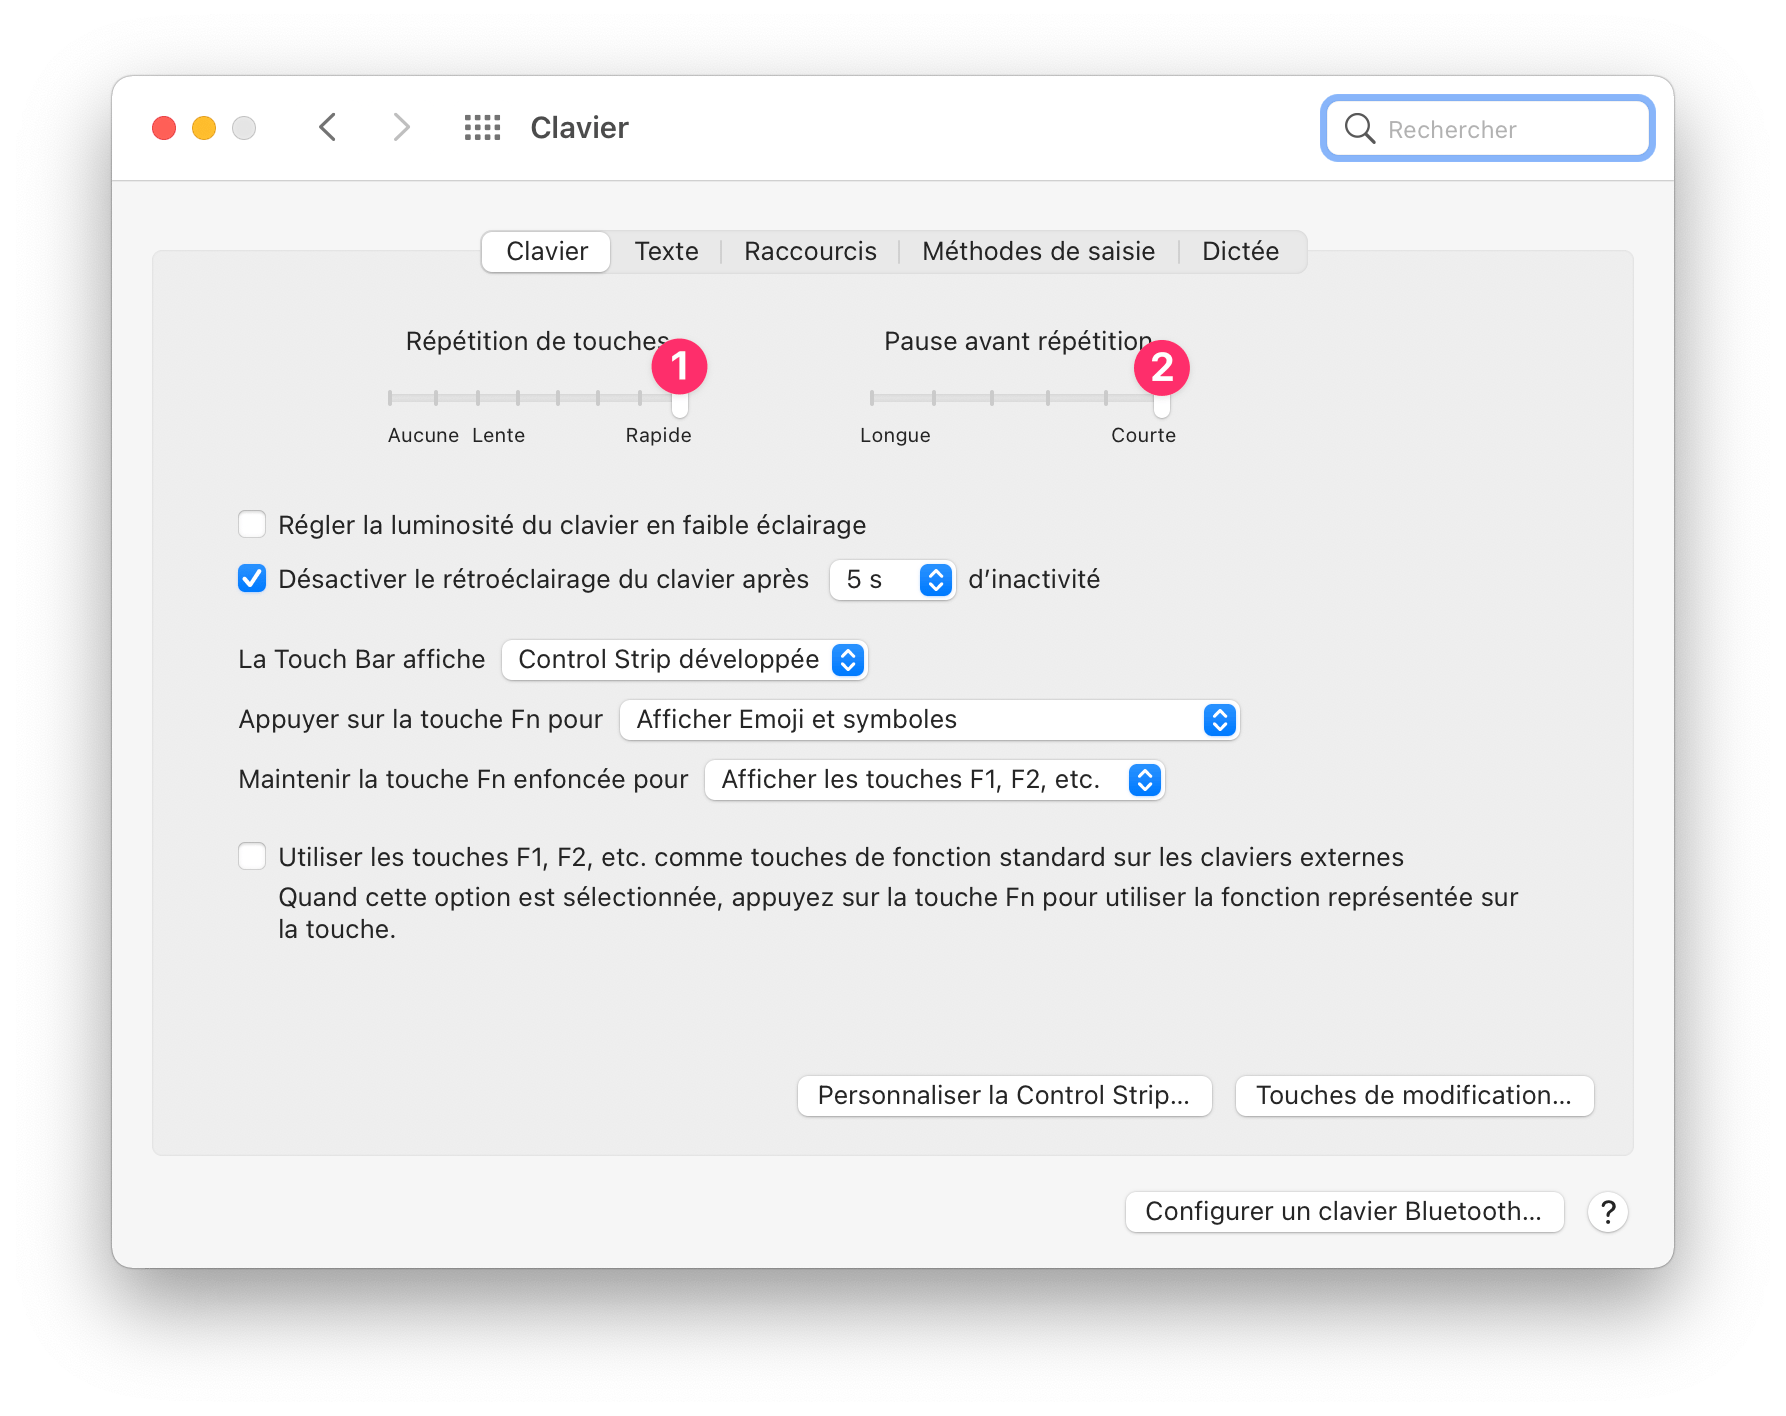Click Personnaliser la Control Strip button
Viewport: 1786px width, 1416px height.
pyautogui.click(x=1005, y=1096)
